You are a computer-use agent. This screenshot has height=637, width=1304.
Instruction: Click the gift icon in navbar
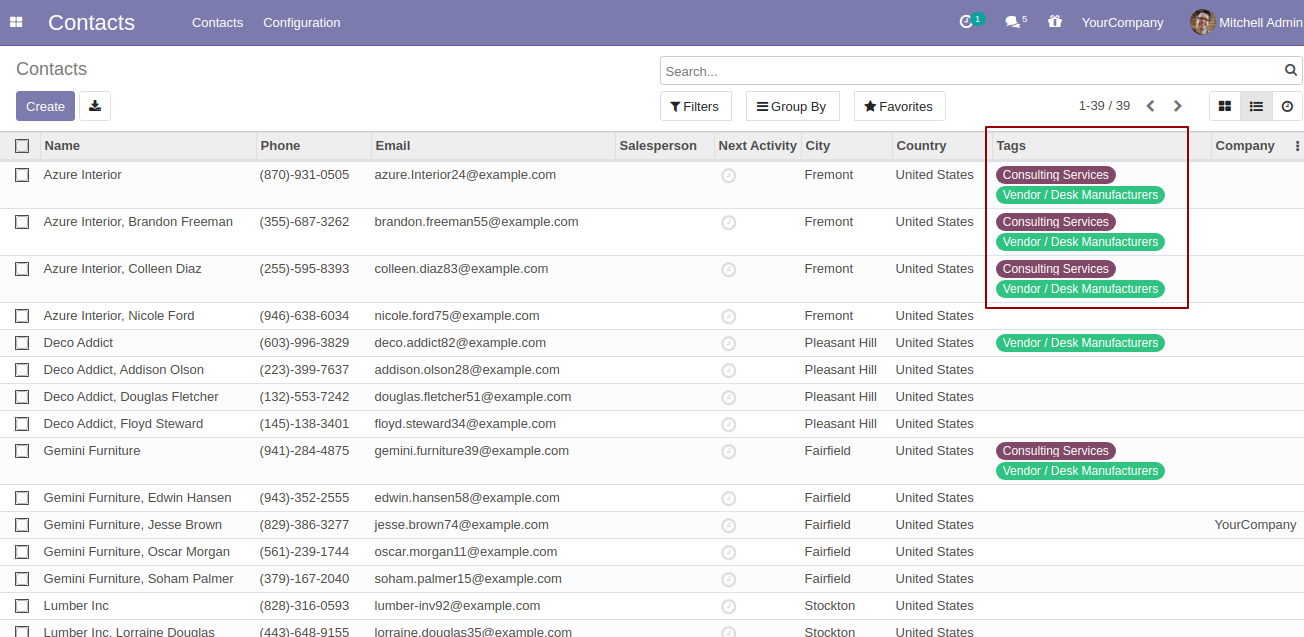pos(1055,21)
